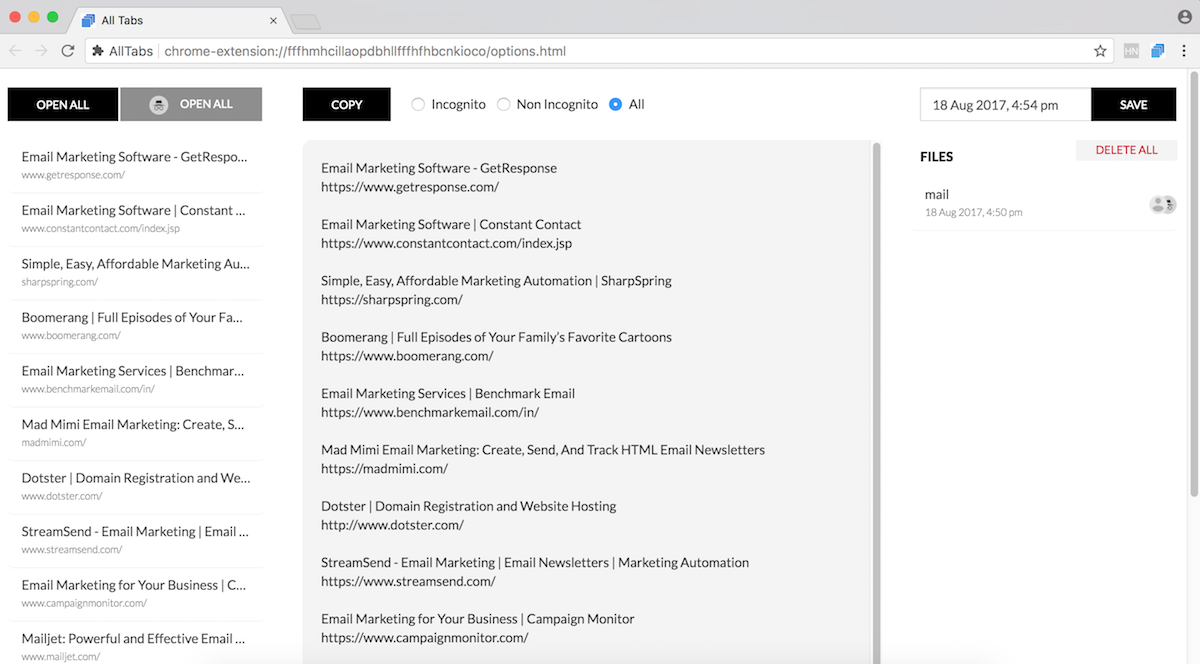
Task: Click the text 'https://www.getresponse.com/' in the list
Action: click(x=410, y=187)
